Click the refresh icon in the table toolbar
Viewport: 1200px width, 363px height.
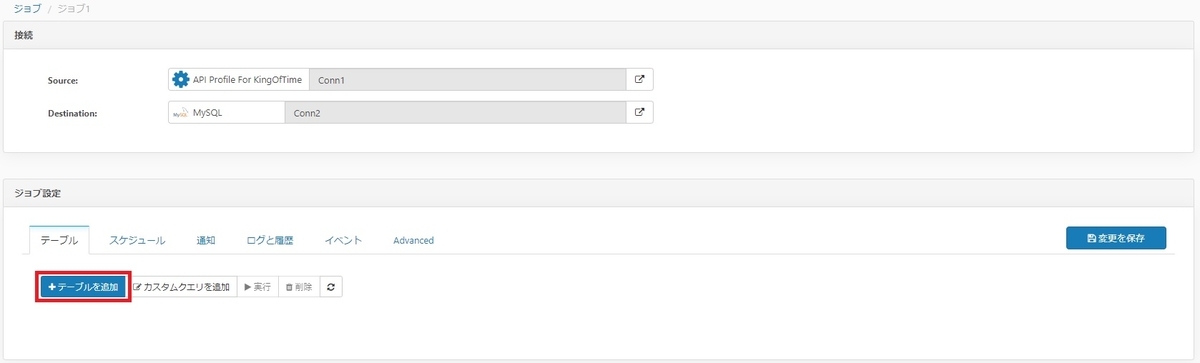point(330,287)
